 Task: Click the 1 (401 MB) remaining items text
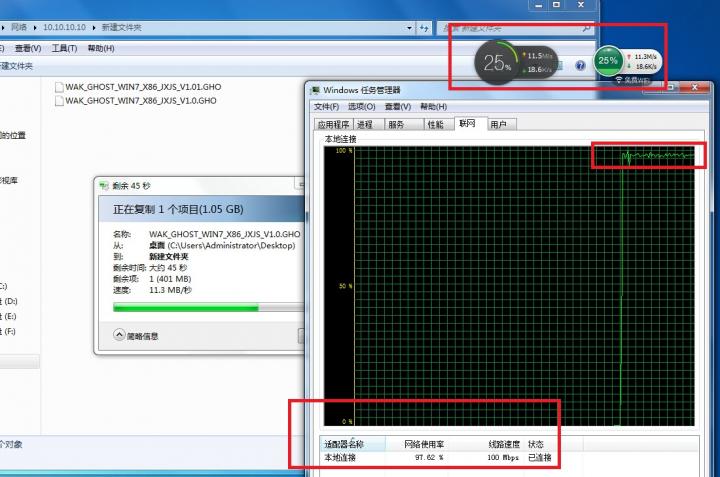point(170,279)
